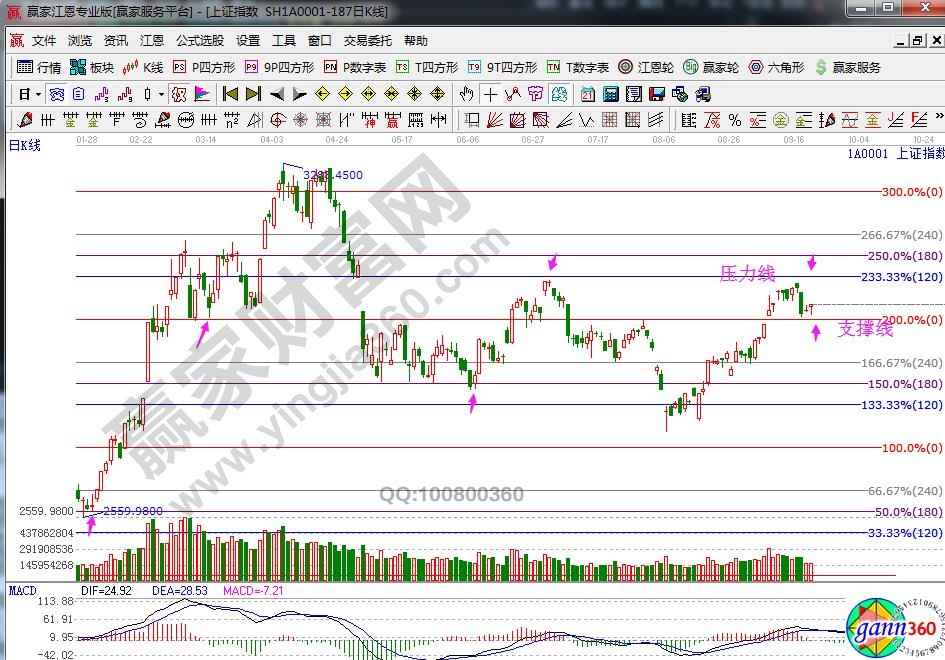Open the candlestick style dropdown arrow

click(163, 94)
